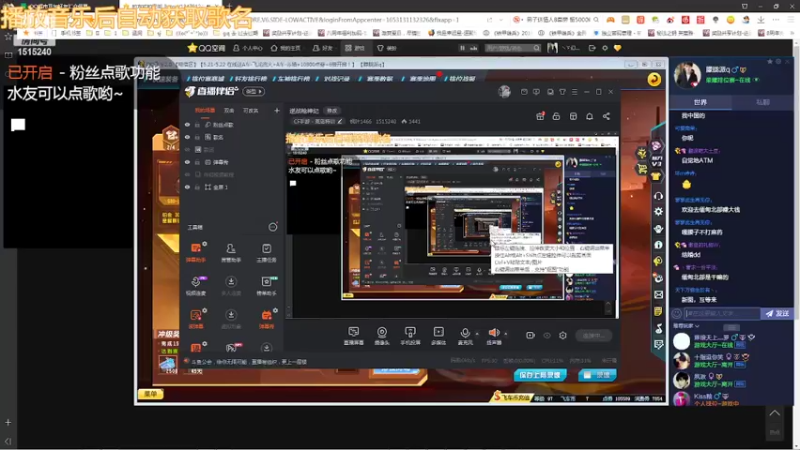Add the 手机投屏 phone-cast source

(410, 336)
